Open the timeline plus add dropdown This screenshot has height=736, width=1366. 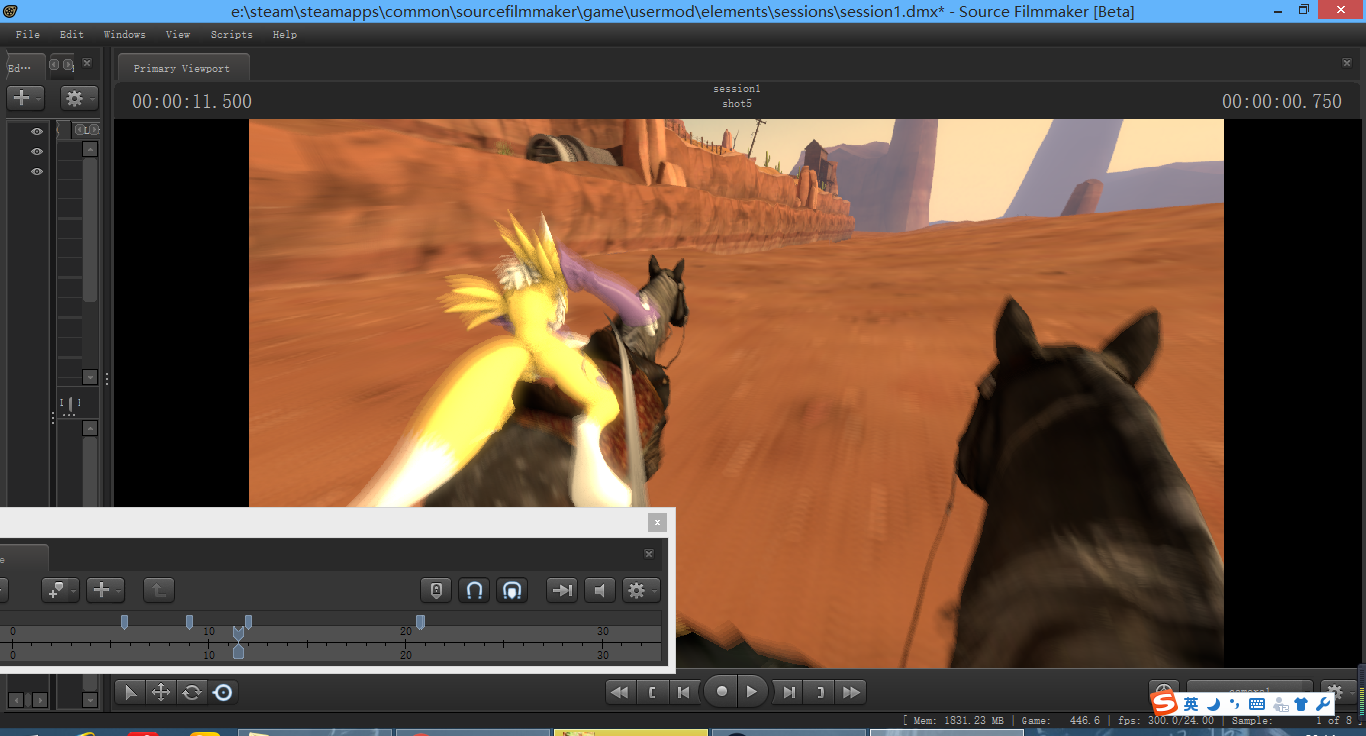pos(105,590)
